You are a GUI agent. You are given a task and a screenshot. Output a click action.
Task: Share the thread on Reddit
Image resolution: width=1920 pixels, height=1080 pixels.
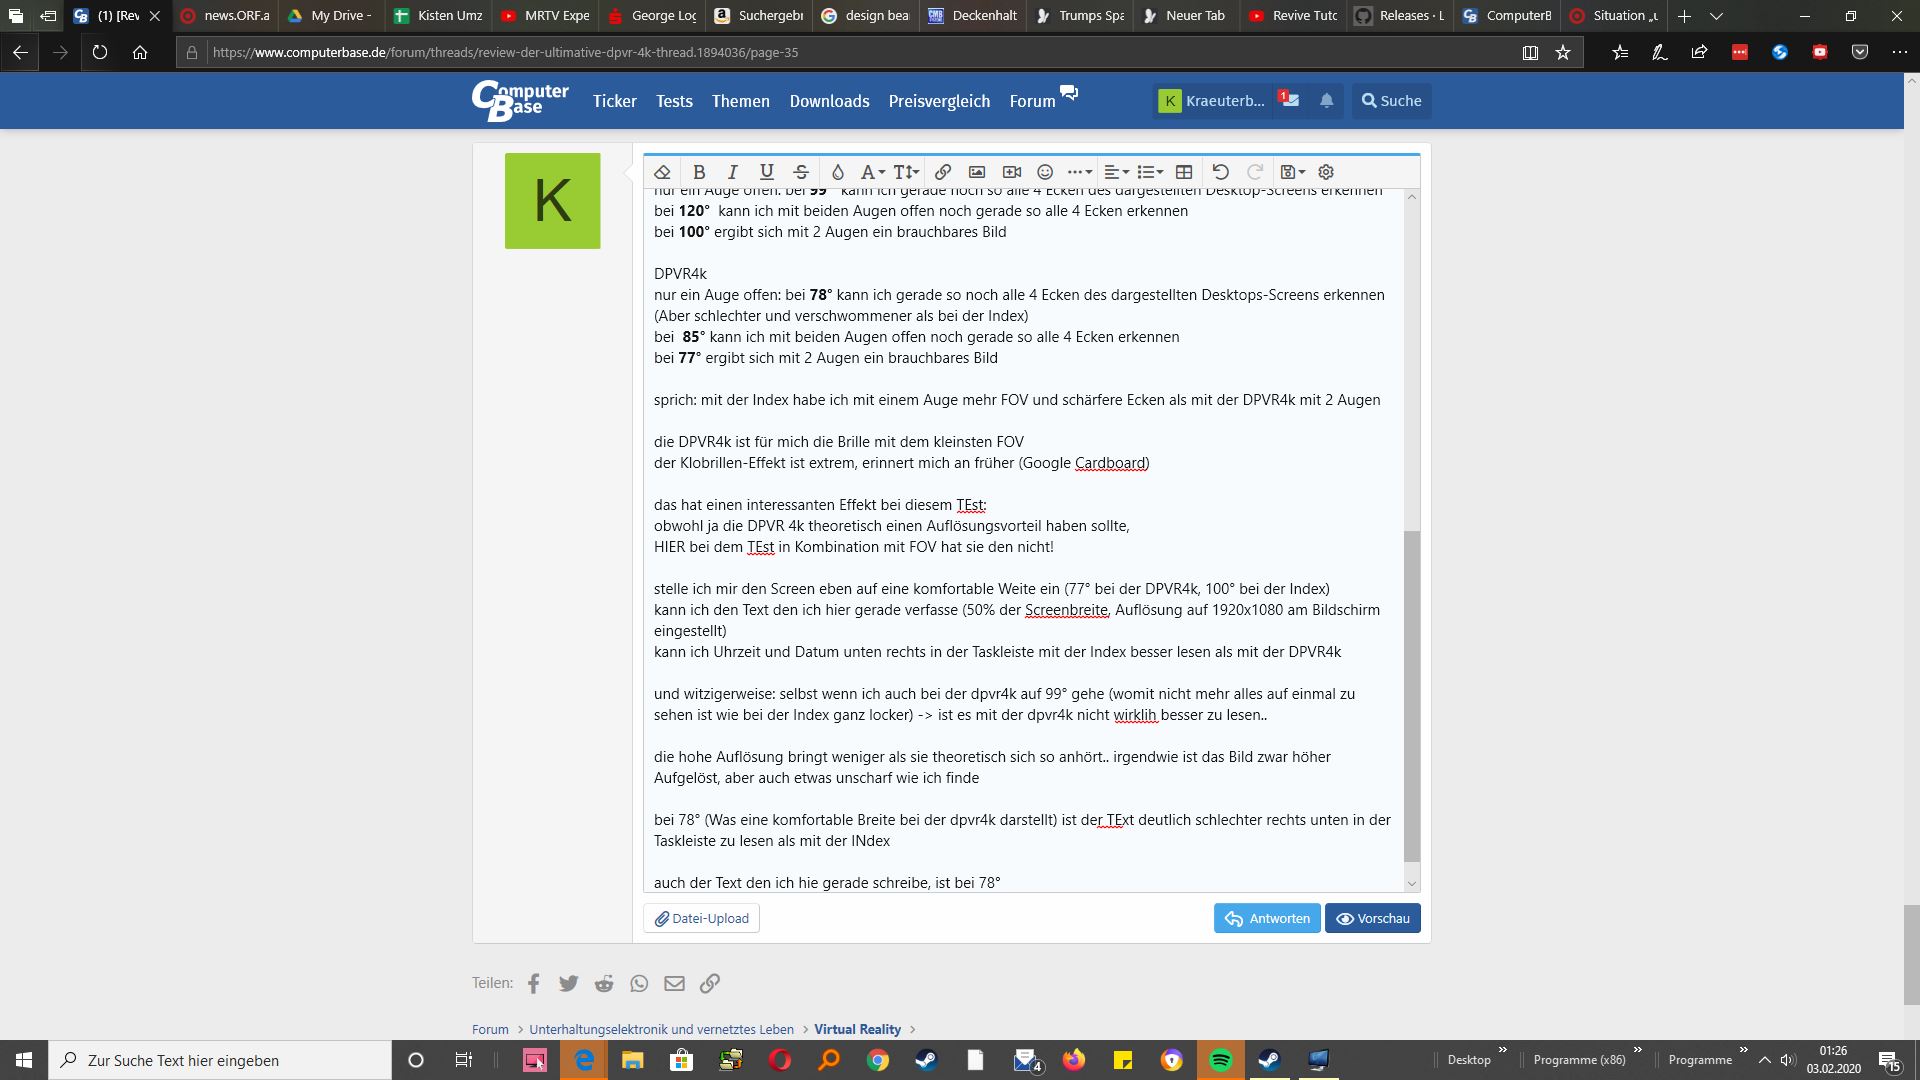click(x=604, y=983)
